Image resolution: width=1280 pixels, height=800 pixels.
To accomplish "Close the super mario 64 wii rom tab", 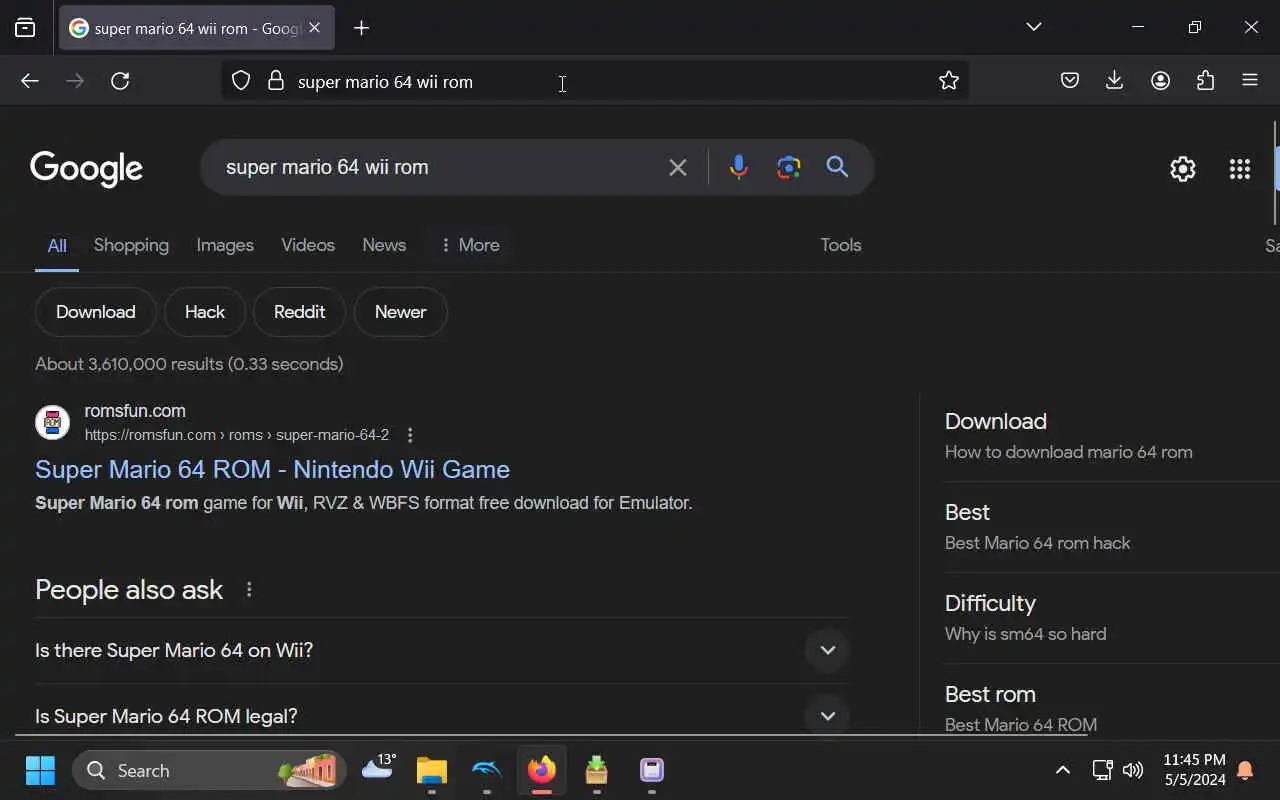I will pos(314,28).
